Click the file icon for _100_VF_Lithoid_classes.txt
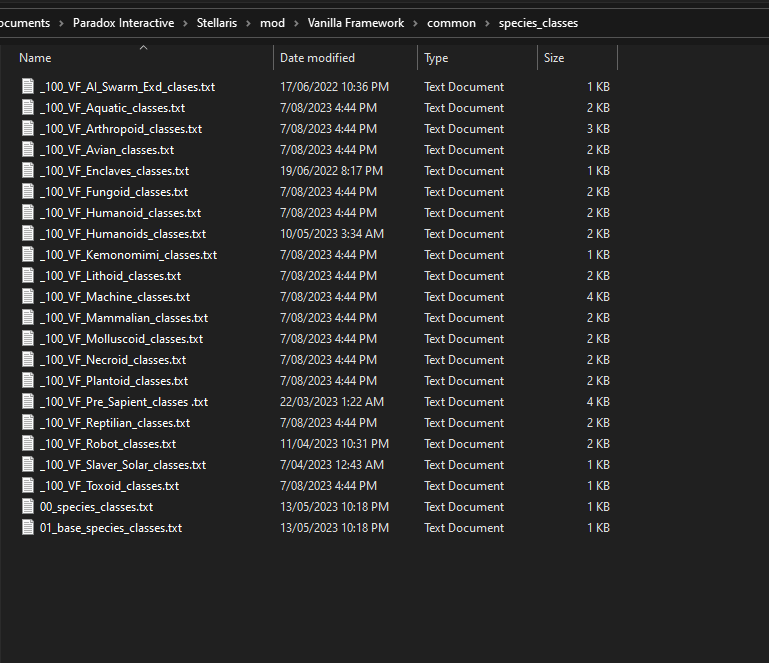769x663 pixels. 28,276
